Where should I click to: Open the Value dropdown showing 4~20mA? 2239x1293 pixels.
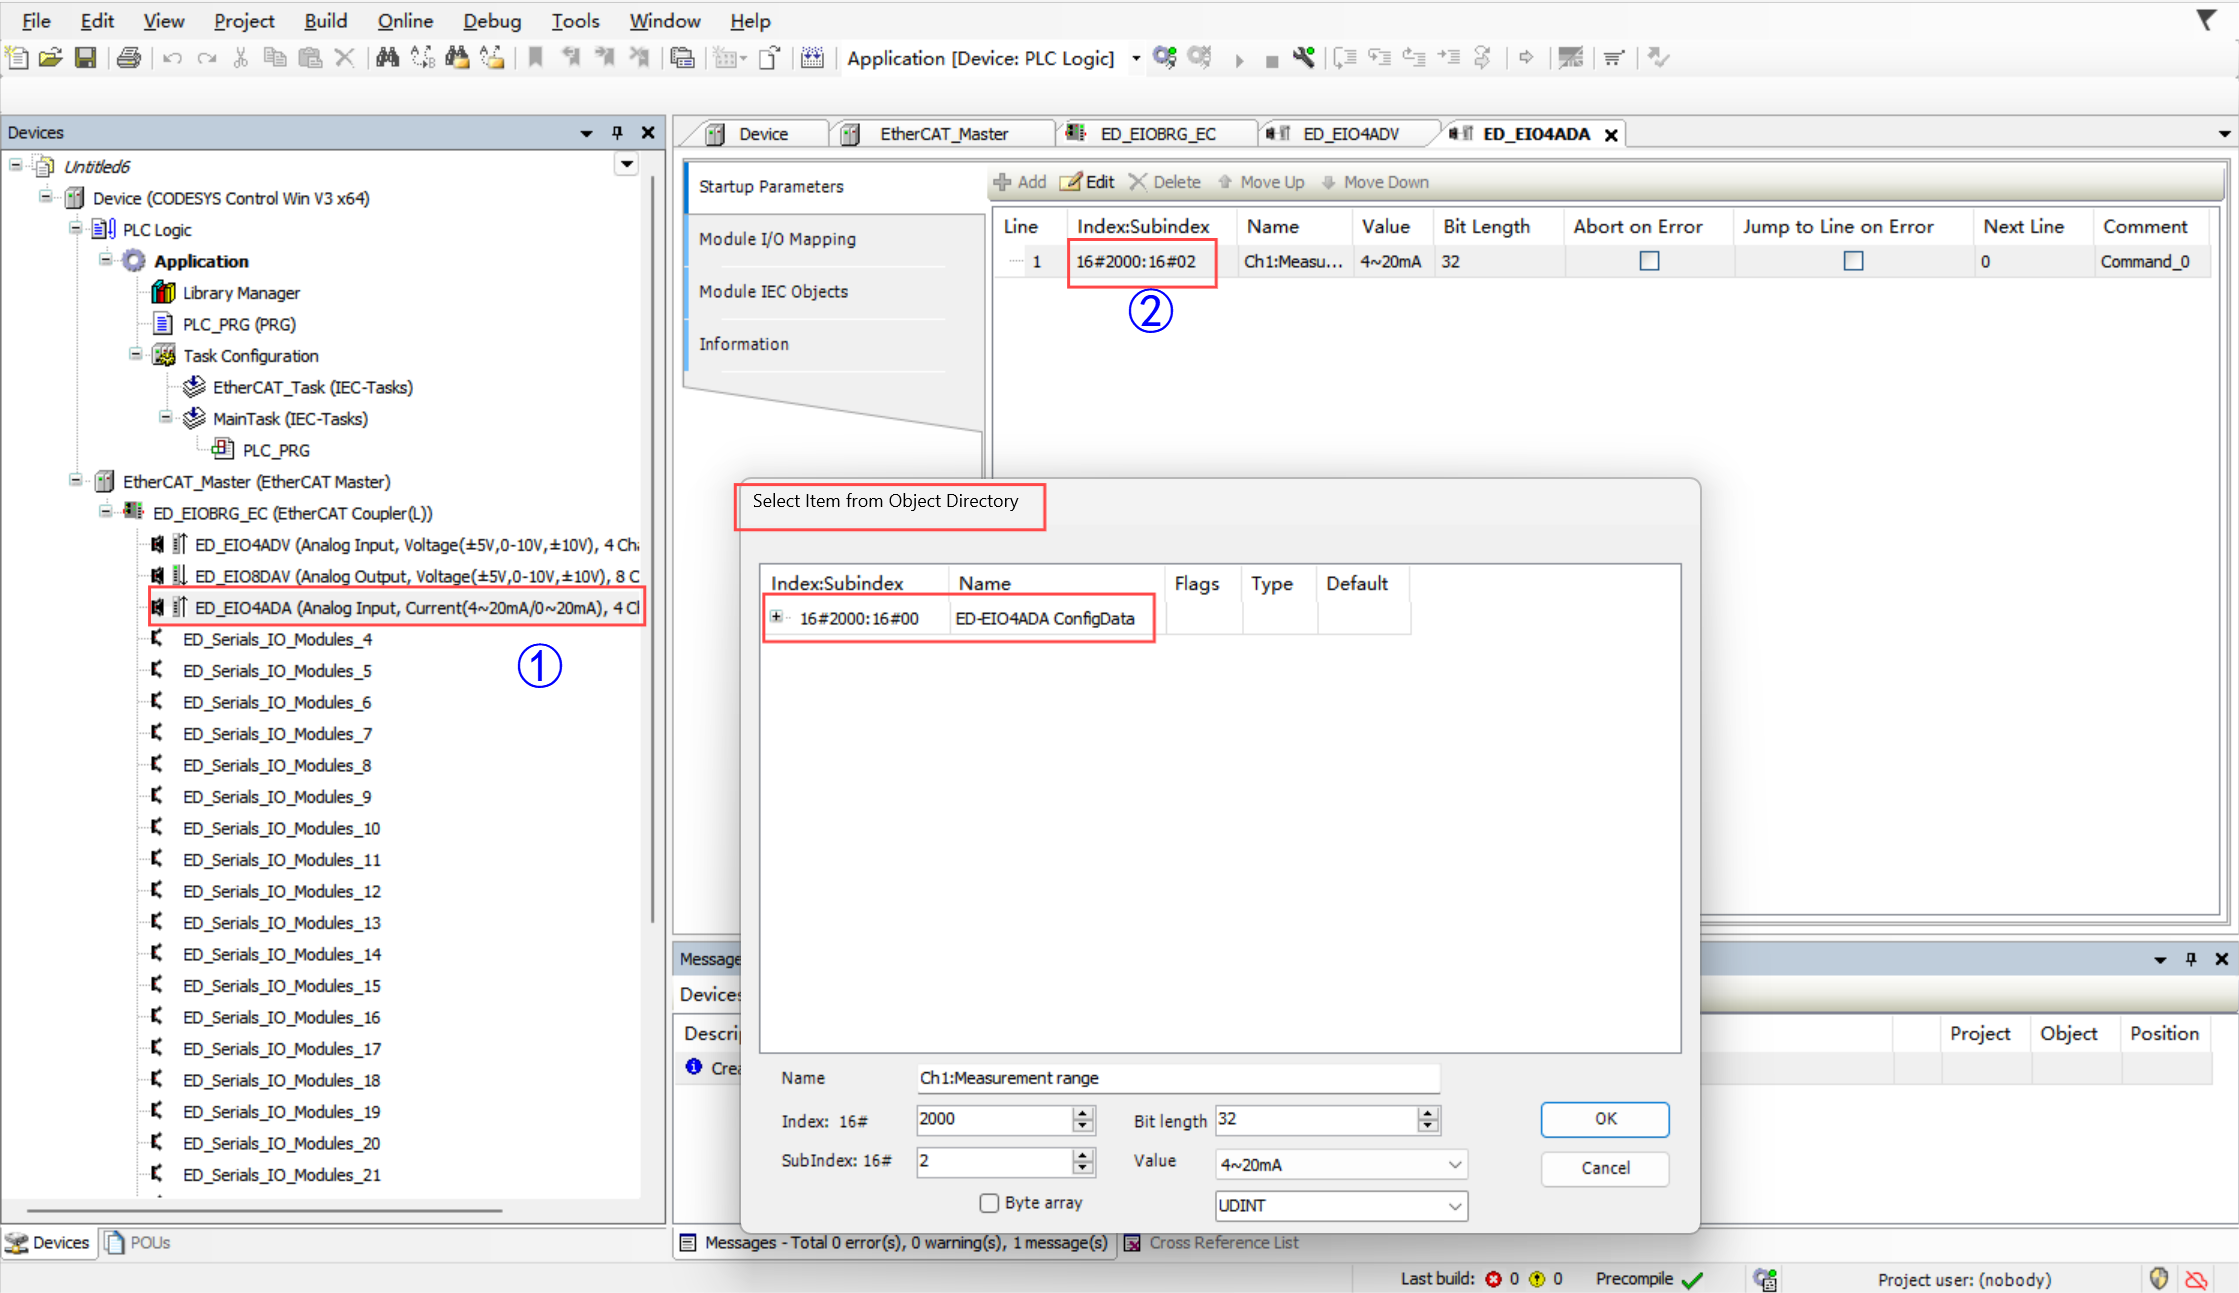point(1454,1165)
